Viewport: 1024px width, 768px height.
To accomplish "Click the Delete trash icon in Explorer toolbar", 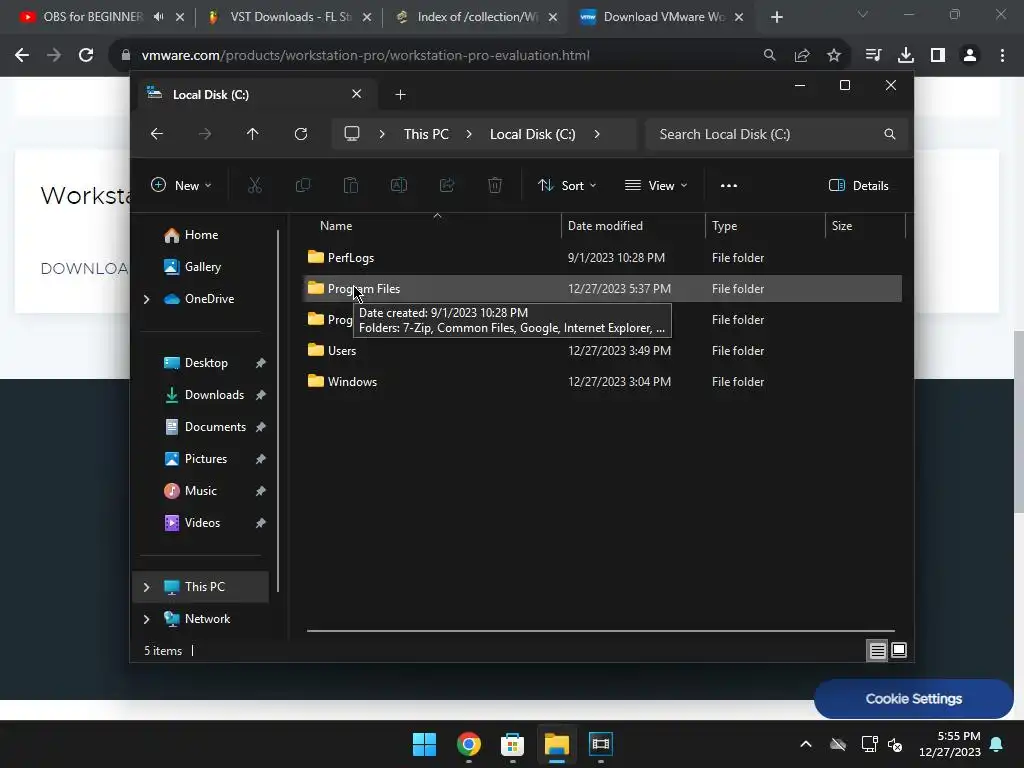I will [495, 185].
